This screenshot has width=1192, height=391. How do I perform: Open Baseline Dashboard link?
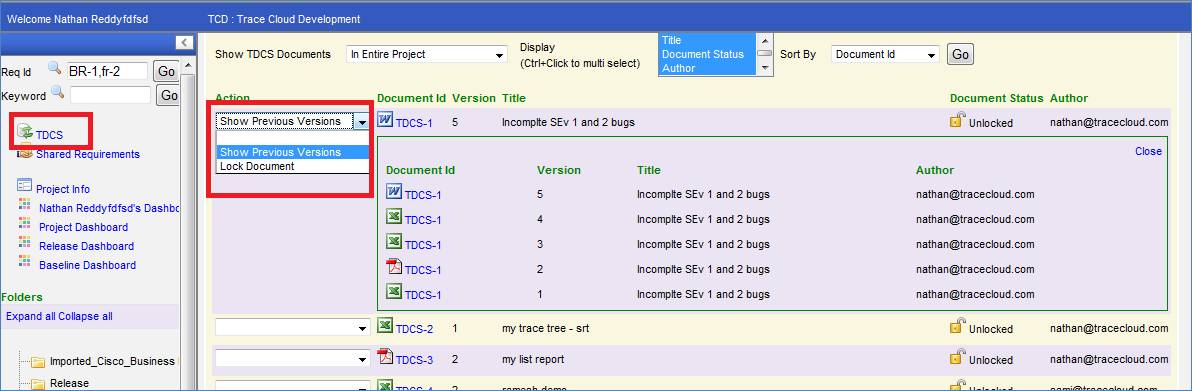87,265
